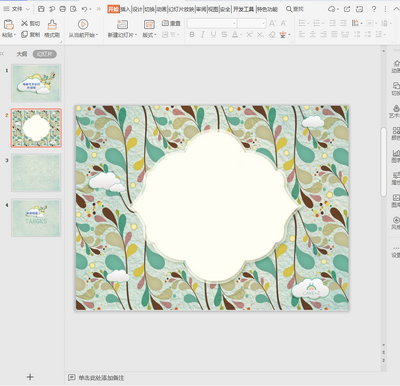Open the Paste options dropdown arrow

tap(15, 35)
